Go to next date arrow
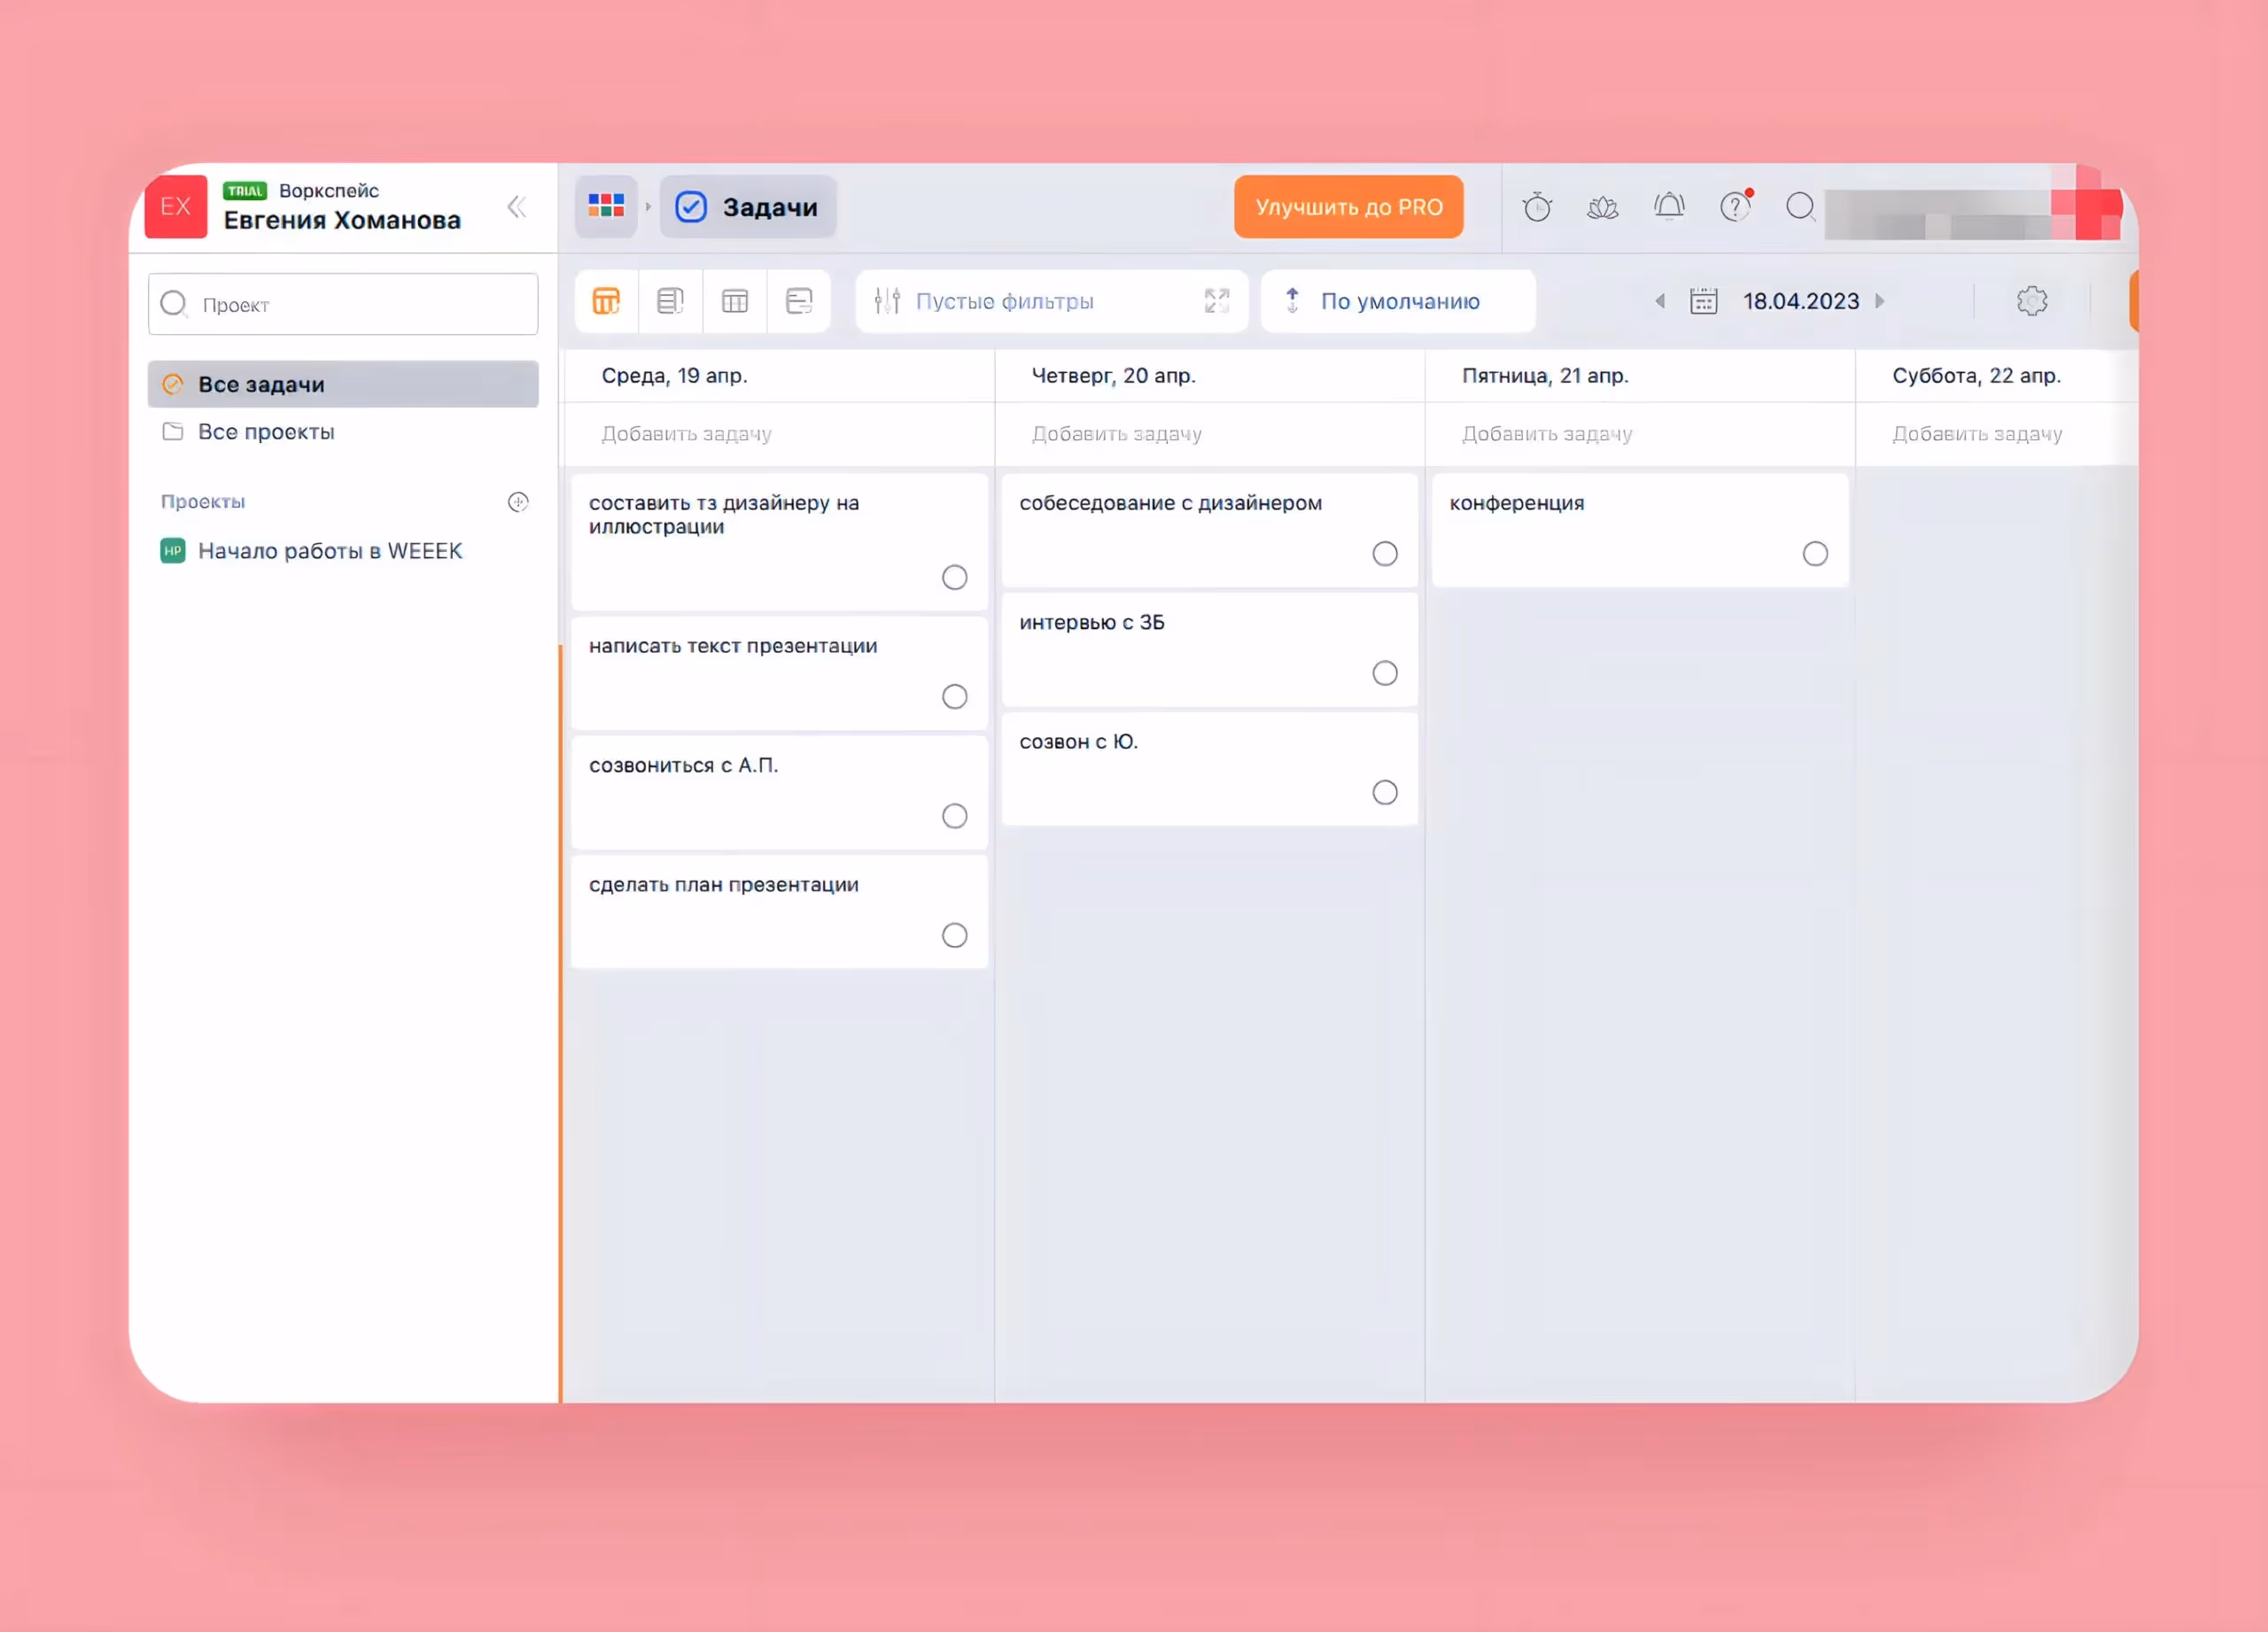 (1879, 301)
